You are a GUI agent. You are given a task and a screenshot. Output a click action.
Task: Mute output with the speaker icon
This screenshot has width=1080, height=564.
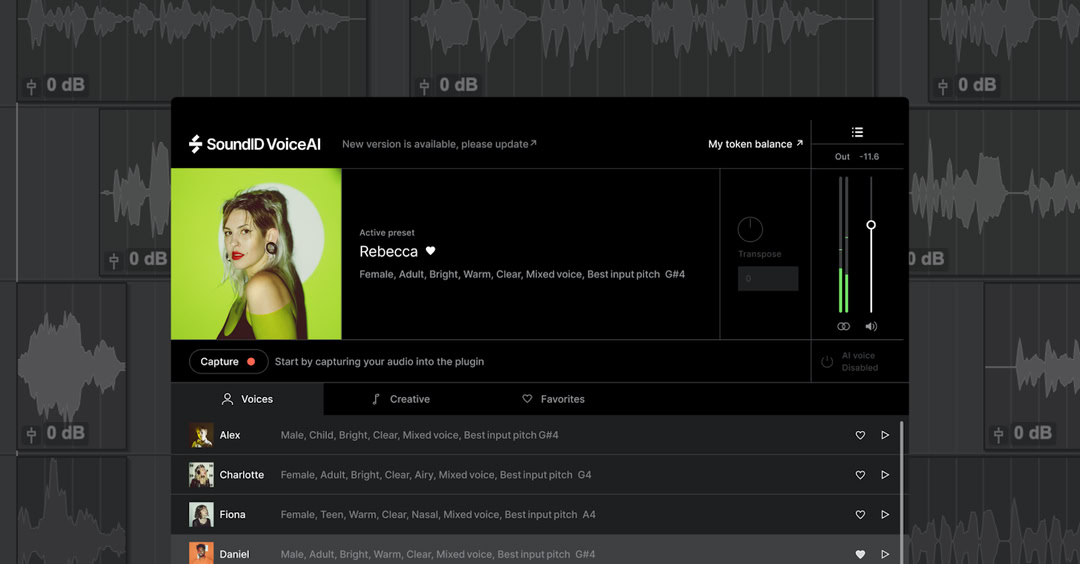871,326
